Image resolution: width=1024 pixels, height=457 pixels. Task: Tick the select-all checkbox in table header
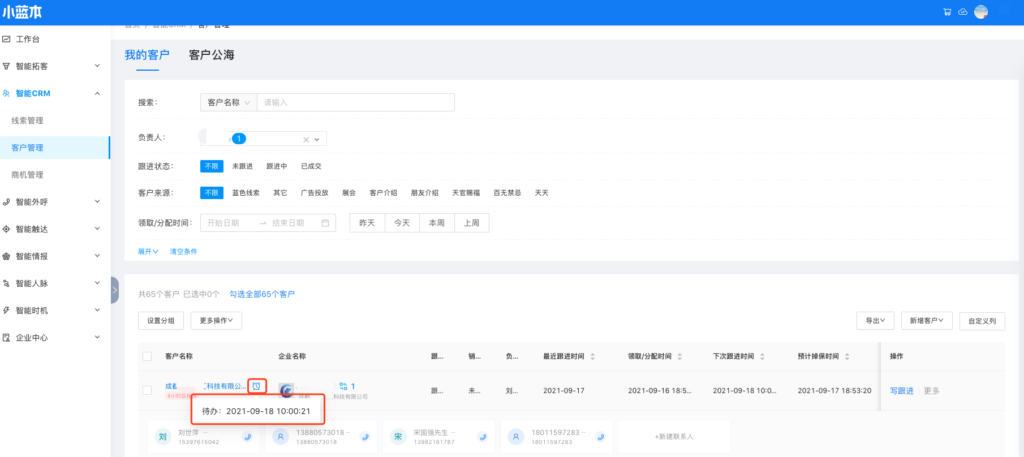(x=147, y=356)
